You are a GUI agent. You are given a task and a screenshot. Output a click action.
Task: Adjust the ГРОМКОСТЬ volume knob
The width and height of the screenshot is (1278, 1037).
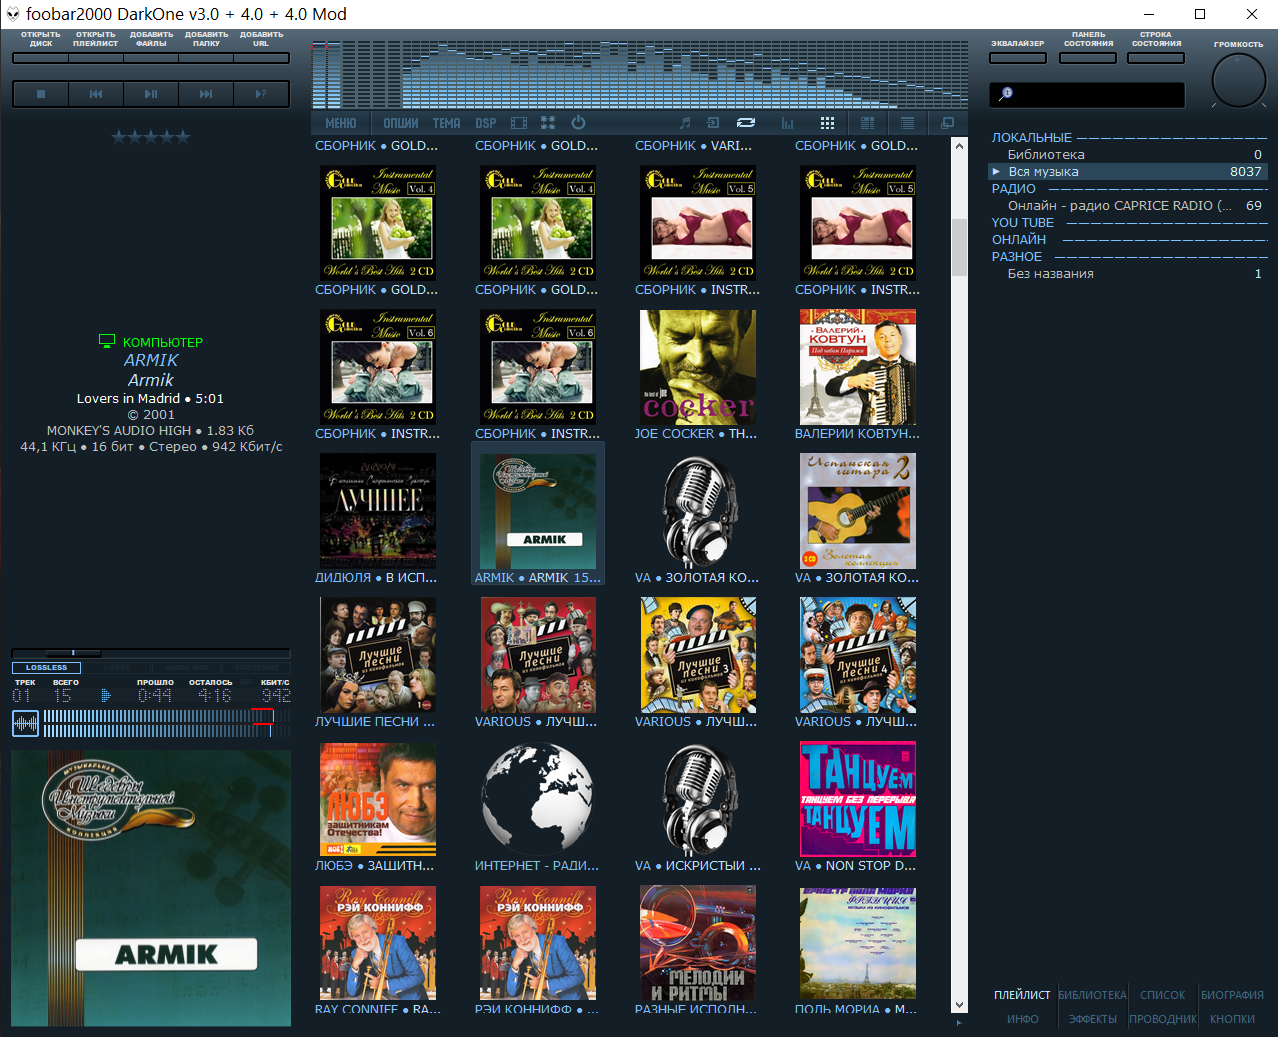pos(1239,81)
